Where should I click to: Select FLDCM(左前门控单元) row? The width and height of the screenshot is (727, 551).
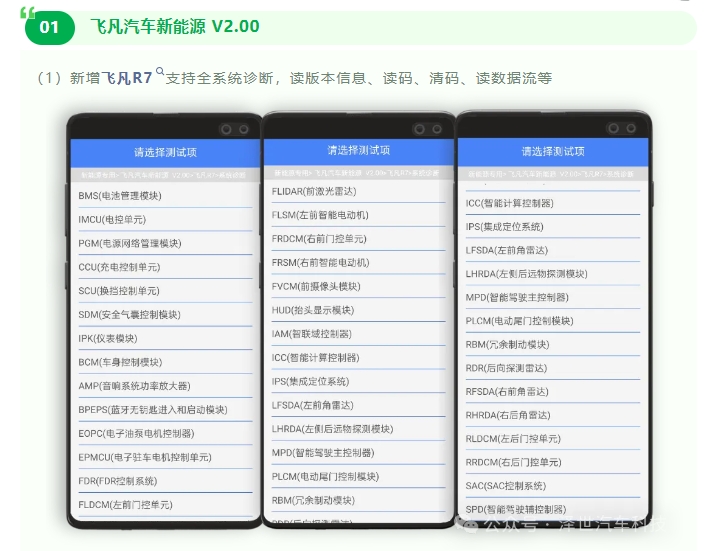[165, 505]
